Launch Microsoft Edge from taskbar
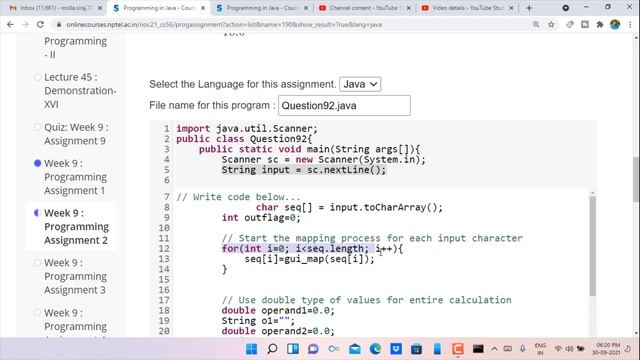 pos(375,349)
